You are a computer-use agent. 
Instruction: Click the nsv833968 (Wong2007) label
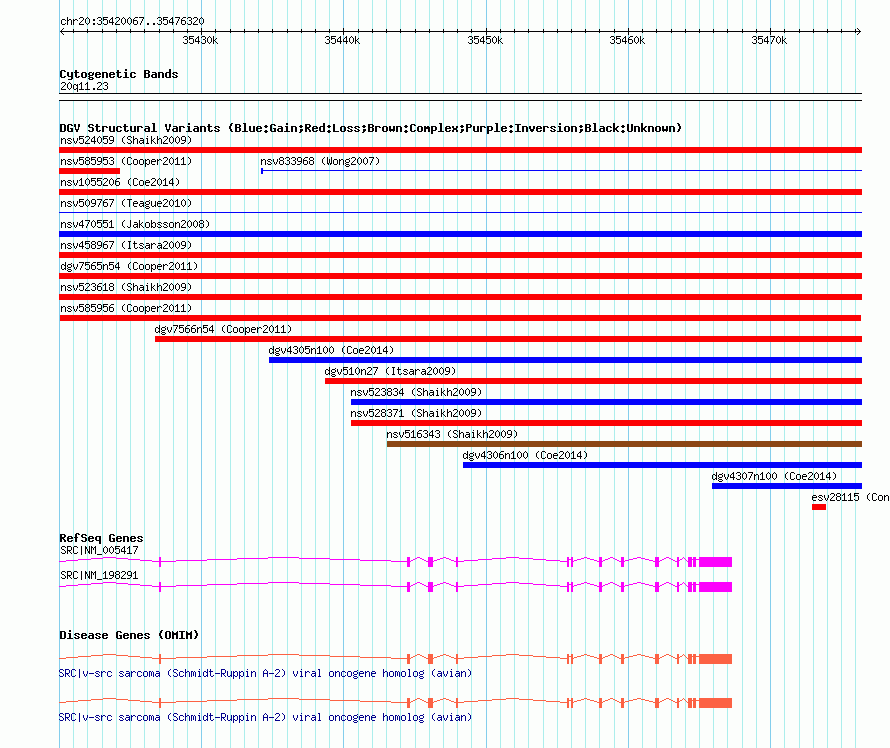tap(320, 161)
